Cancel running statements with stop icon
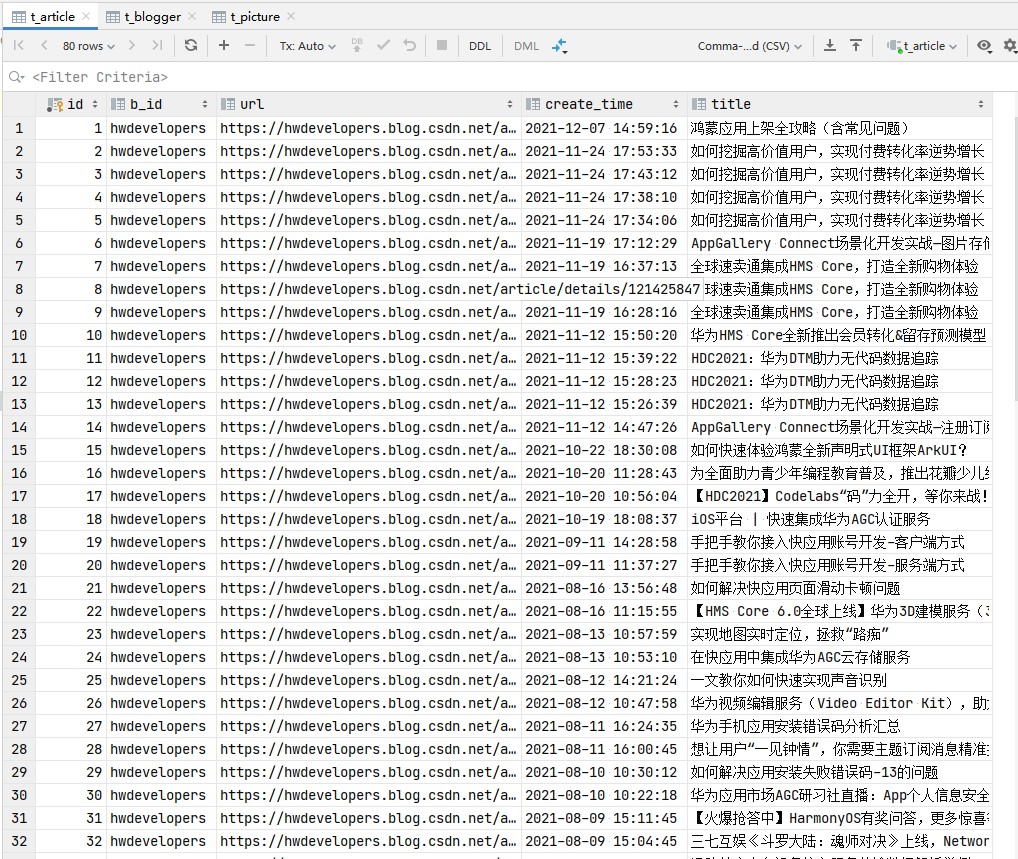Screen dimensions: 1018x859 coord(442,45)
